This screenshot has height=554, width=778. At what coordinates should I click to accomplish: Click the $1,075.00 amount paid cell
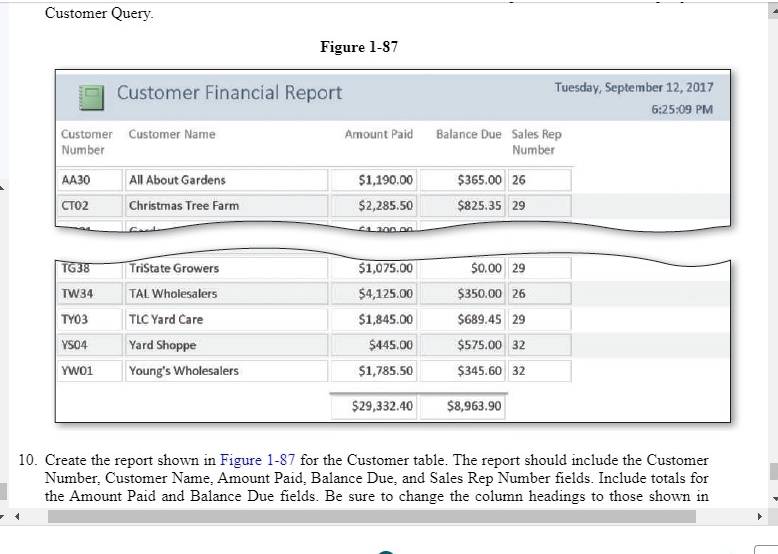[374, 268]
